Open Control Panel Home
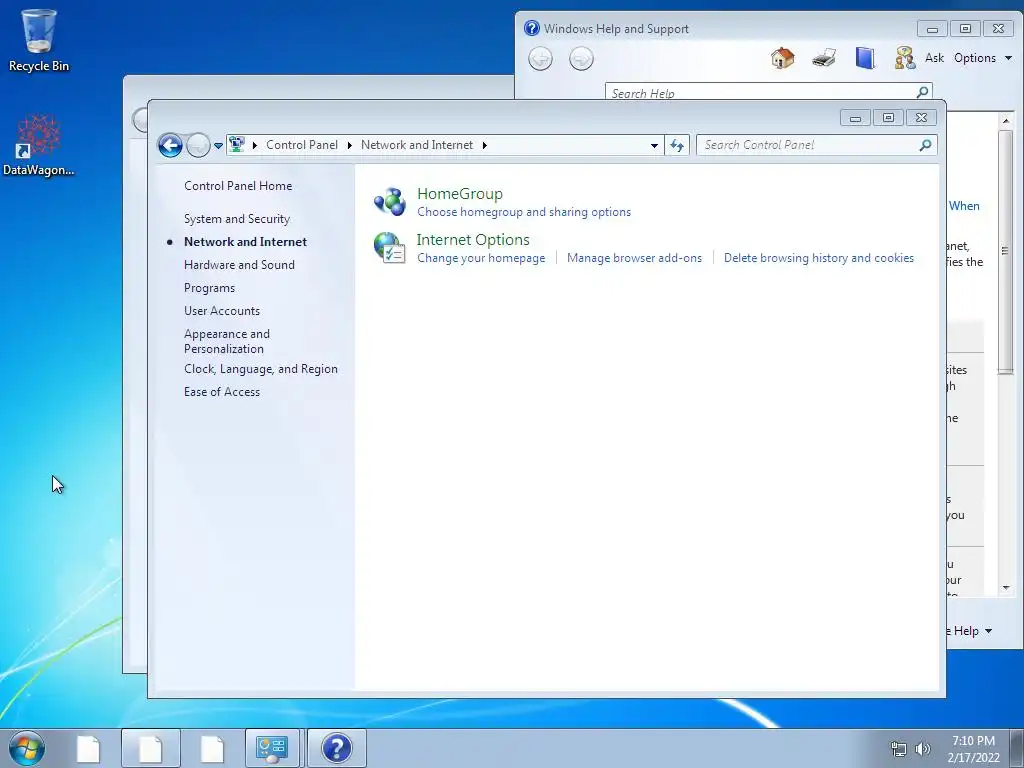Image resolution: width=1024 pixels, height=768 pixels. [x=238, y=185]
